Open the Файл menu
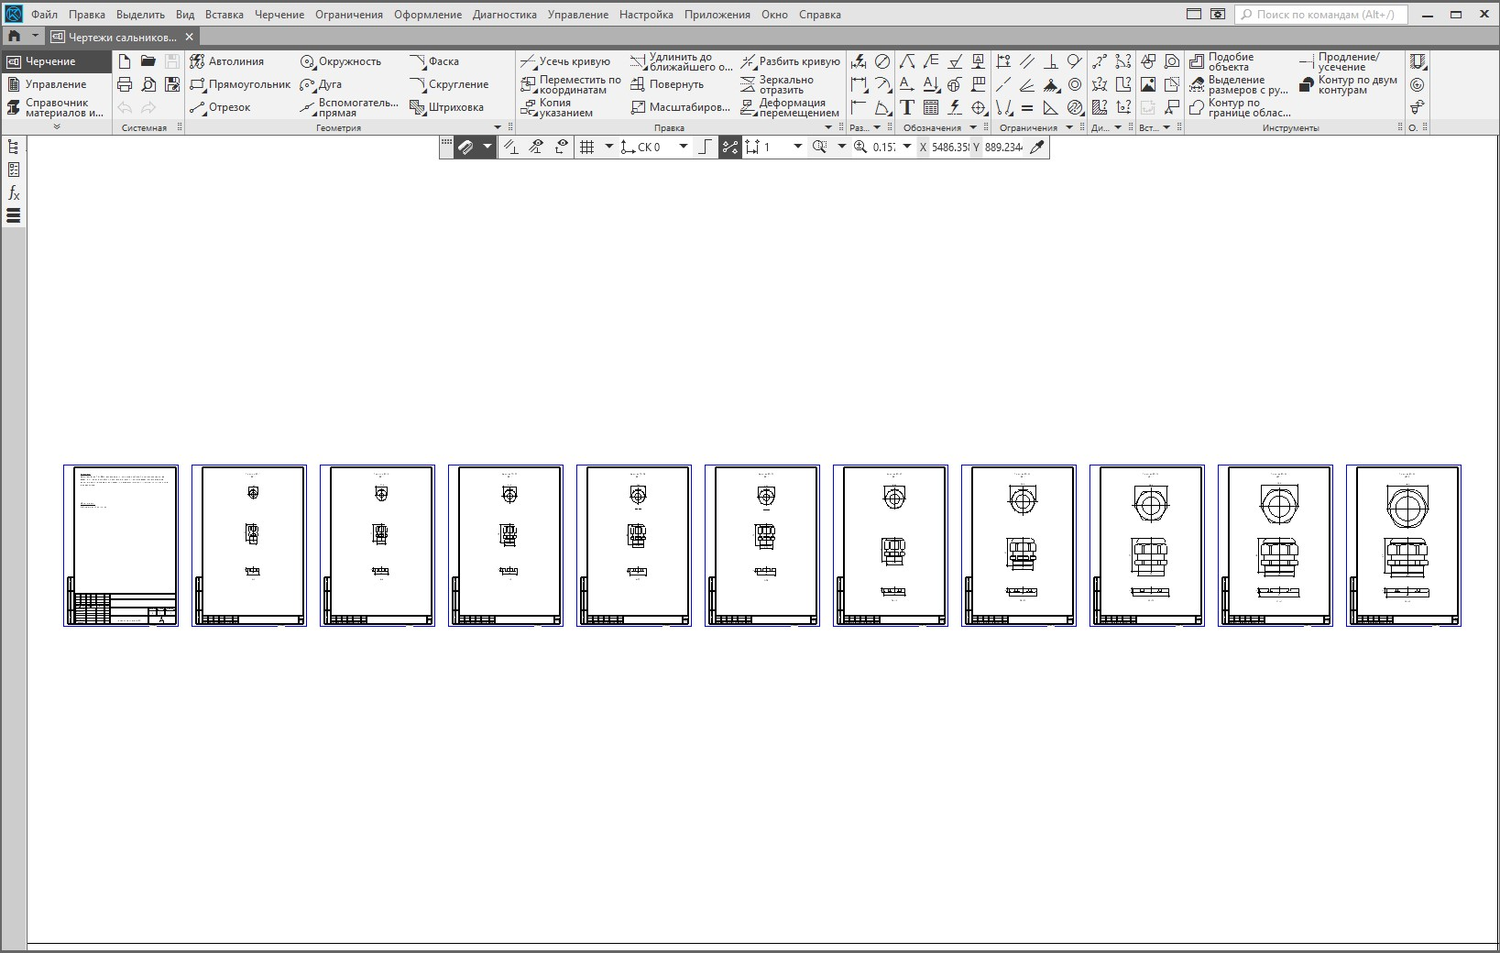Image resolution: width=1500 pixels, height=953 pixels. coord(44,15)
